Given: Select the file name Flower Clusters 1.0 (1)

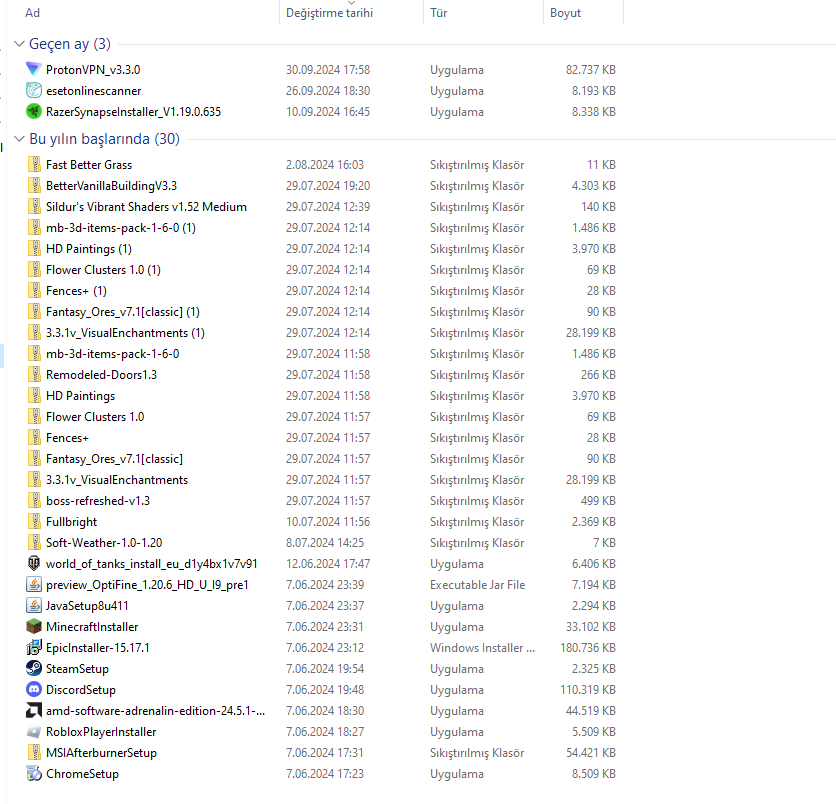Looking at the screenshot, I should pos(103,270).
